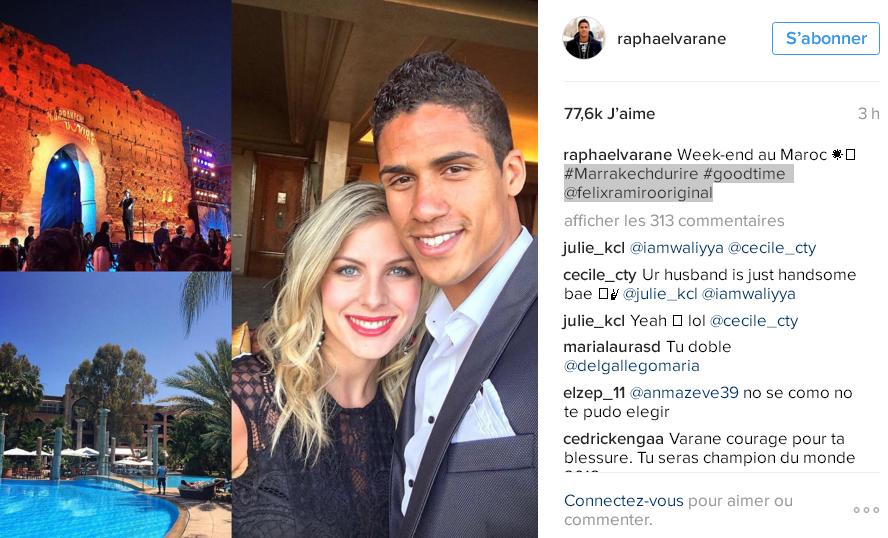Open cecile_cty commenter profile
Image resolution: width=888 pixels, height=538 pixels.
click(x=600, y=275)
